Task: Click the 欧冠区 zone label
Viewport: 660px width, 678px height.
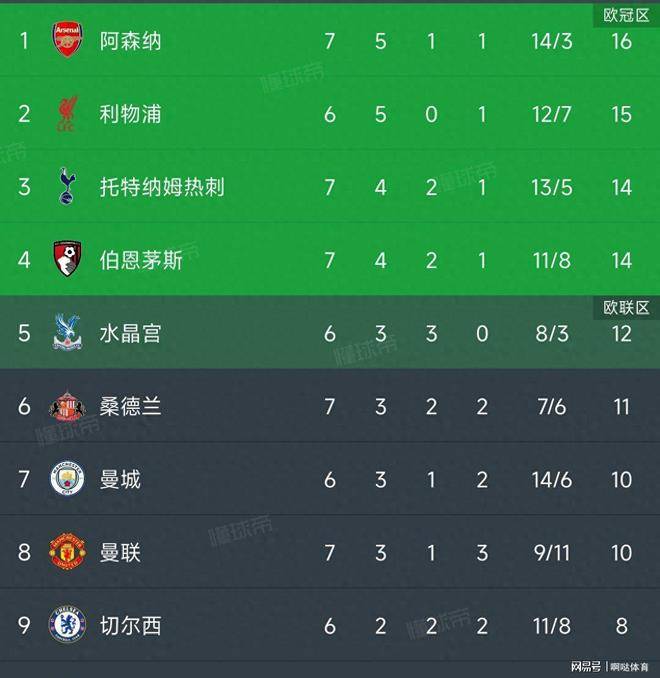Action: (x=626, y=15)
